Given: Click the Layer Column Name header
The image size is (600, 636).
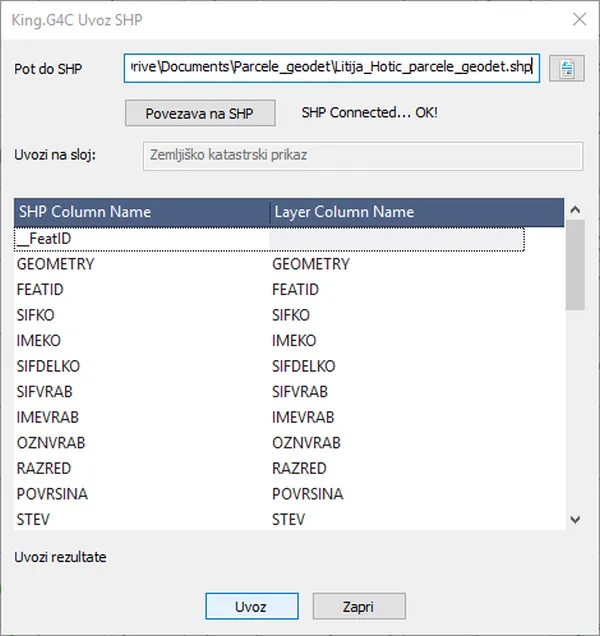Looking at the screenshot, I should pyautogui.click(x=415, y=212).
